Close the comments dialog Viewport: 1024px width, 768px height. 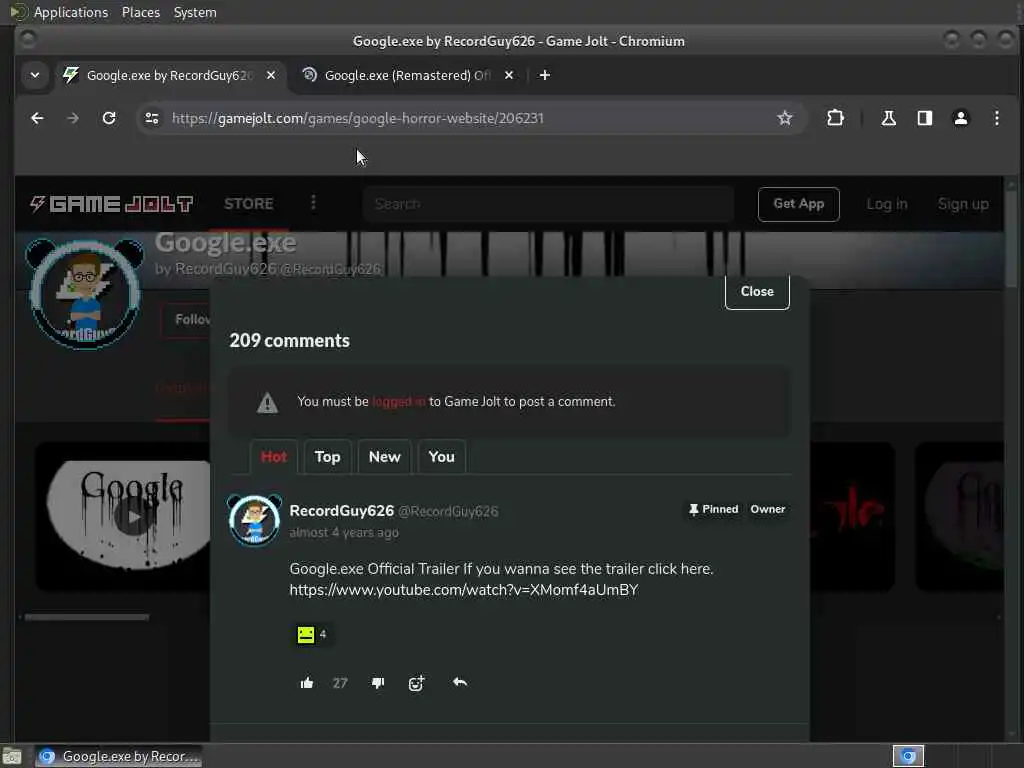(757, 291)
